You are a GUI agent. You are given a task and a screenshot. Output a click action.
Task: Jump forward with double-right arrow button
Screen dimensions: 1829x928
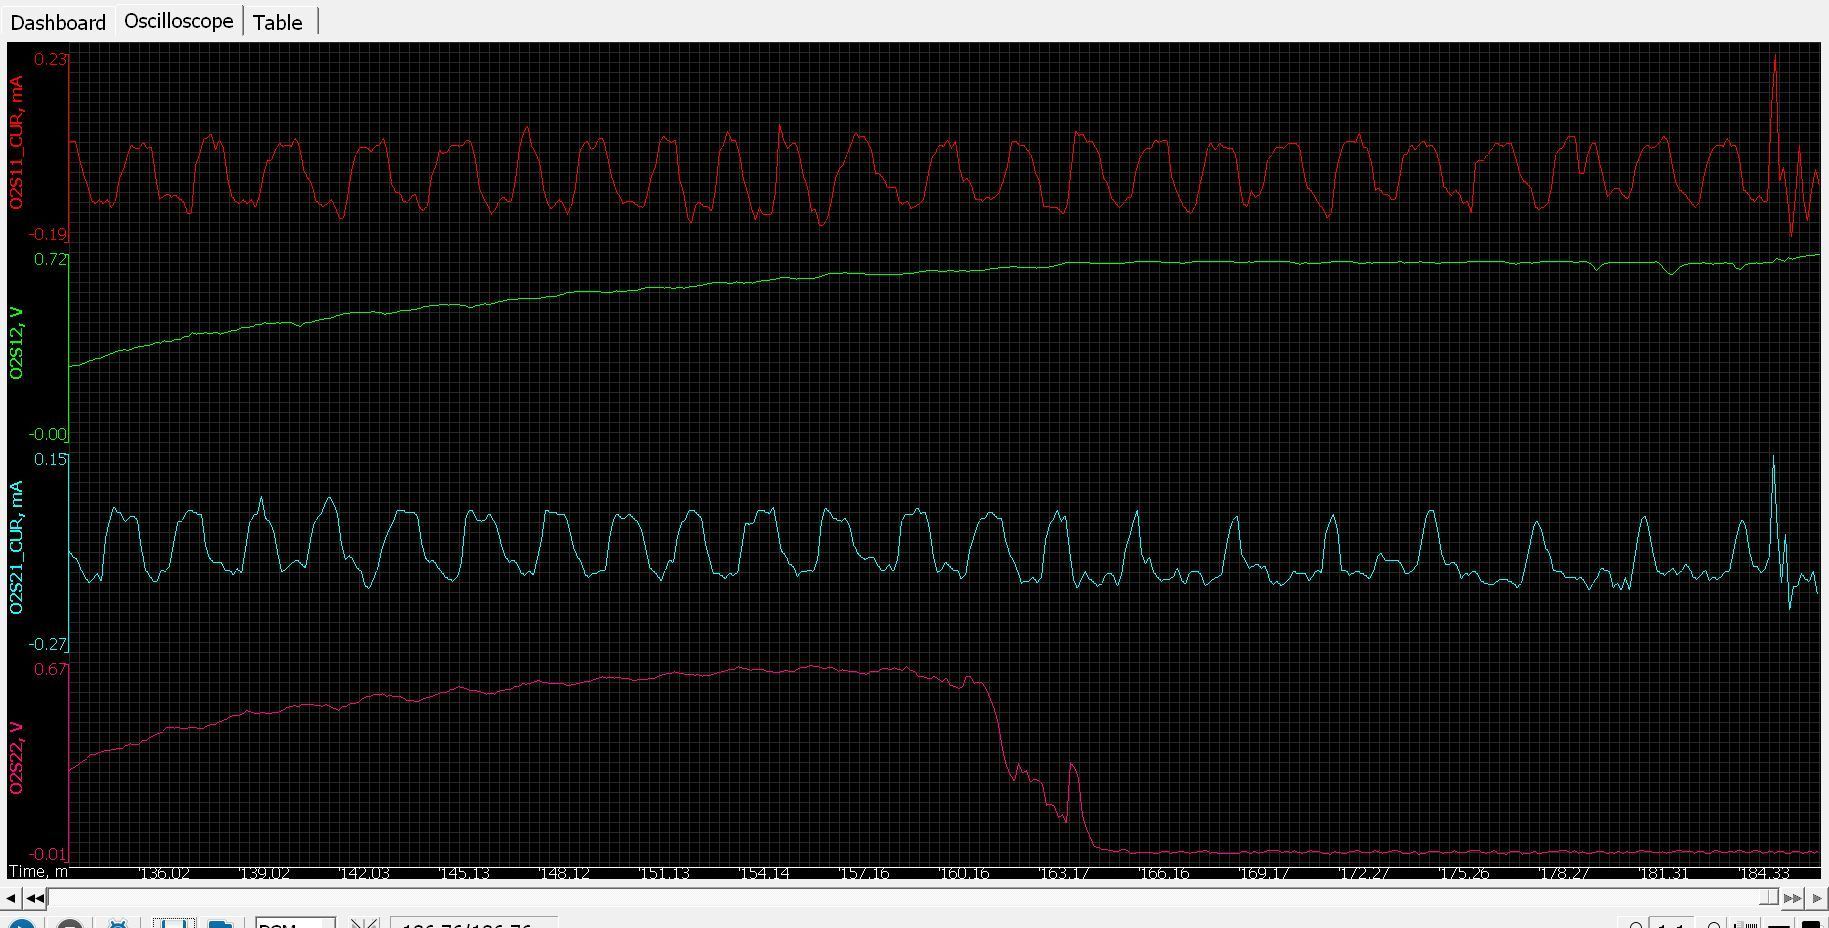[1793, 898]
